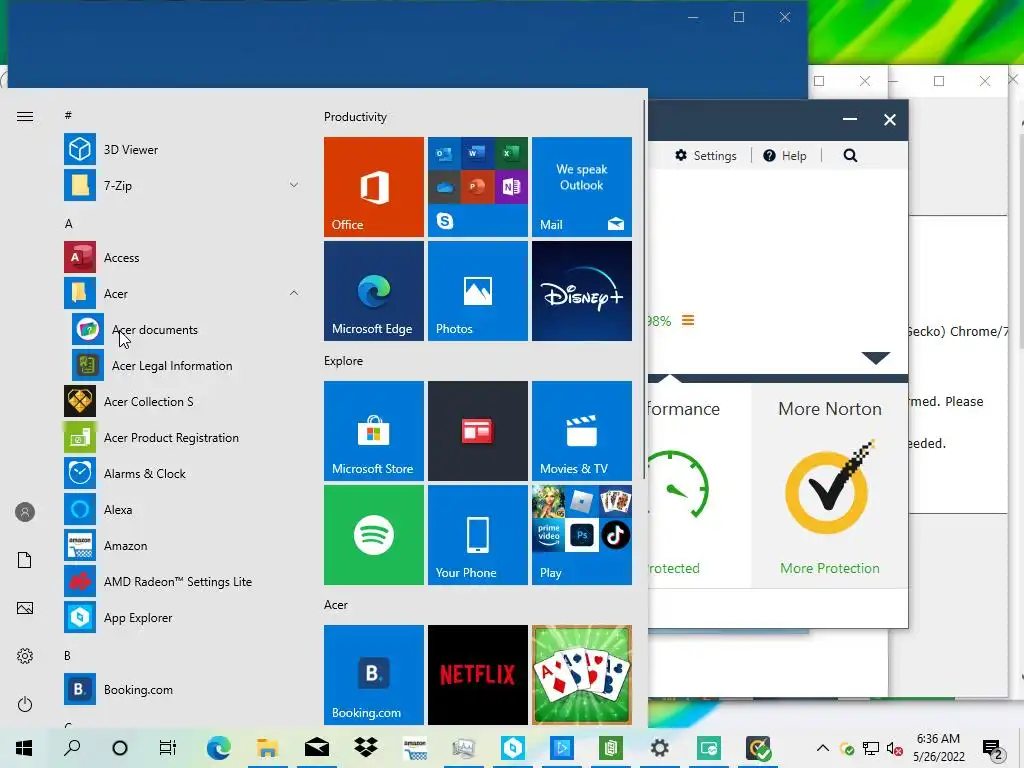Screen dimensions: 1024x768
Task: Open Norton from the taskbar
Action: point(758,748)
